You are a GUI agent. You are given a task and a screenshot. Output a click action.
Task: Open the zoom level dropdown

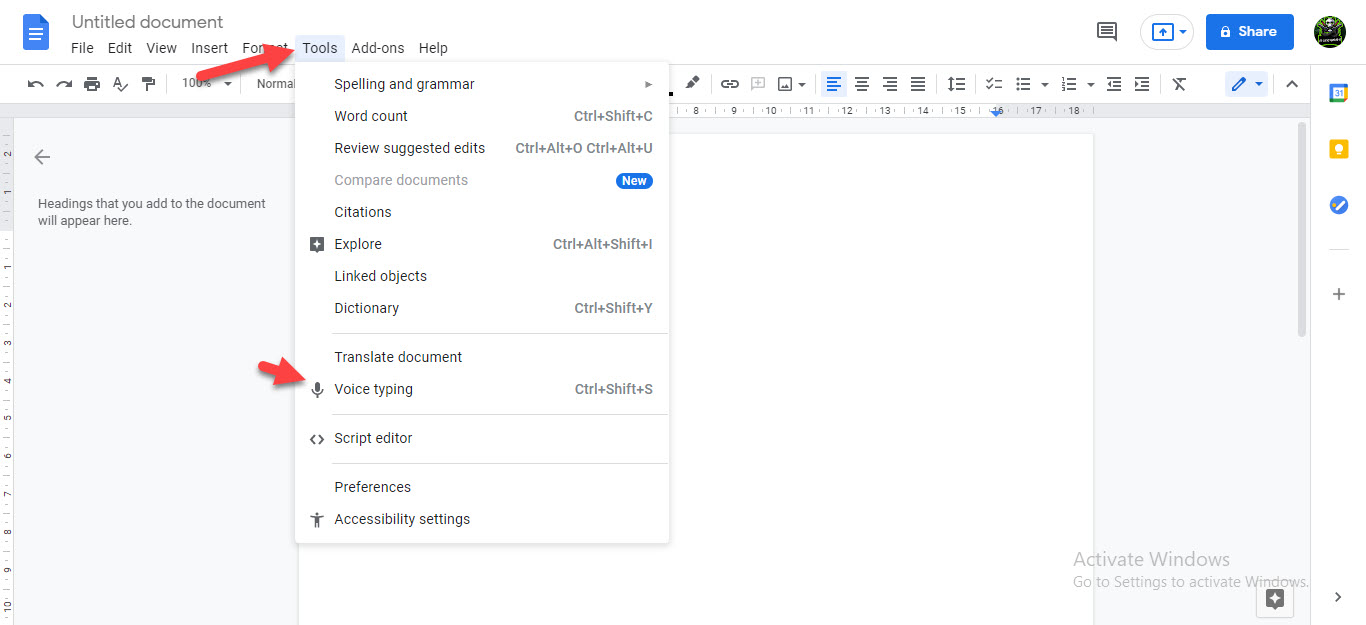(207, 84)
